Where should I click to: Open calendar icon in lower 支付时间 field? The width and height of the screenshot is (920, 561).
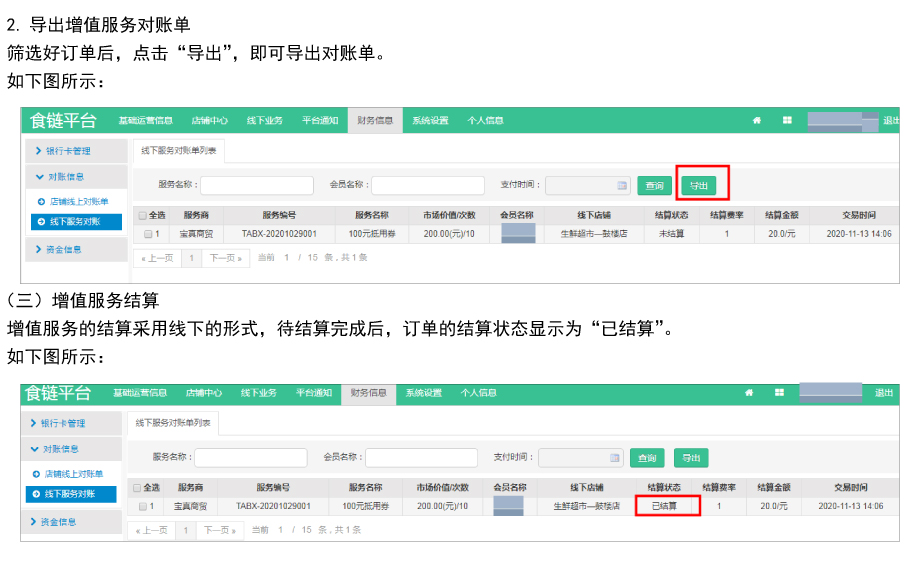(x=614, y=458)
